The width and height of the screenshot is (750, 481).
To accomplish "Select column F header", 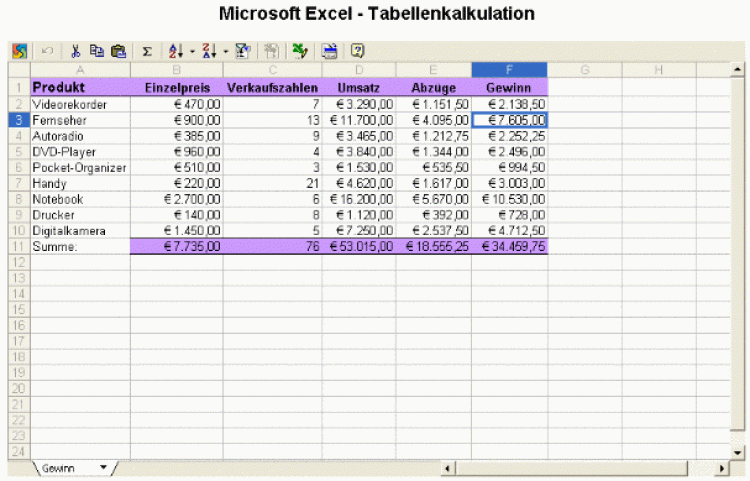I will click(x=509, y=69).
